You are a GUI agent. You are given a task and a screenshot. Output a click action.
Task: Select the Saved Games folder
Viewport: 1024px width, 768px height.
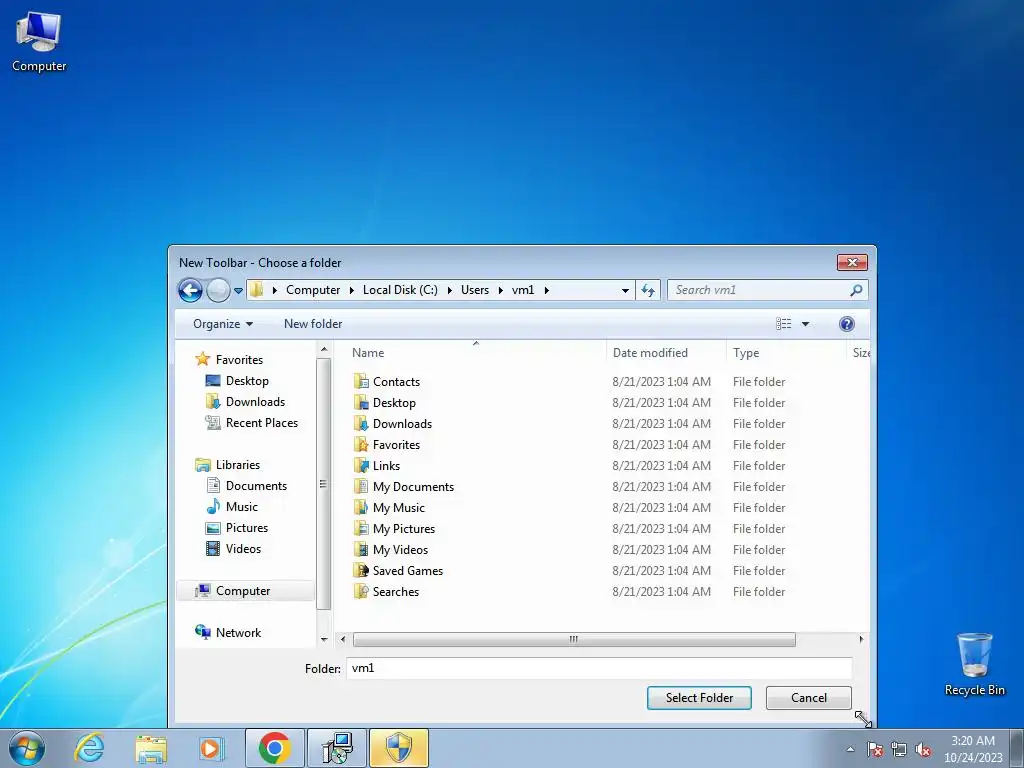[408, 571]
